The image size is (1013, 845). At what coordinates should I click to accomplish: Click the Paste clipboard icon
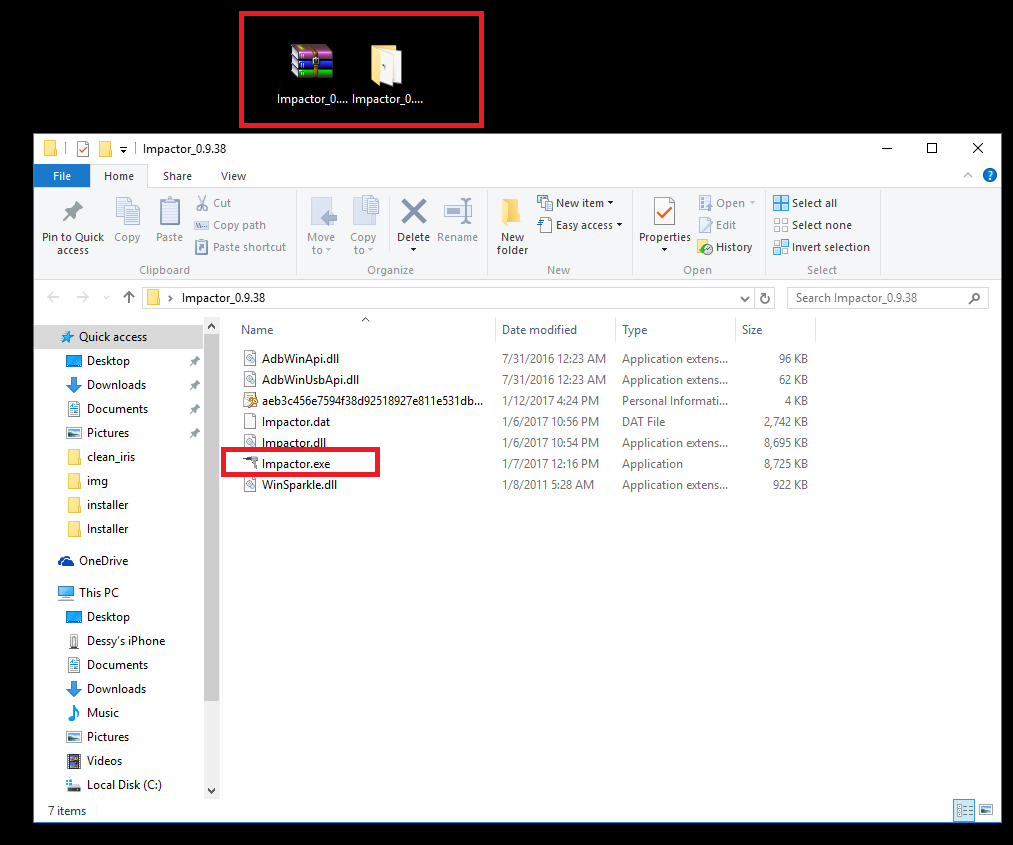tap(169, 212)
